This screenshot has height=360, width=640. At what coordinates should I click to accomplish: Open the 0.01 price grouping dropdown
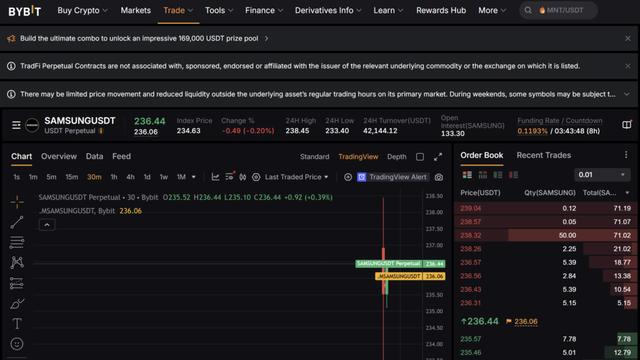click(x=602, y=175)
